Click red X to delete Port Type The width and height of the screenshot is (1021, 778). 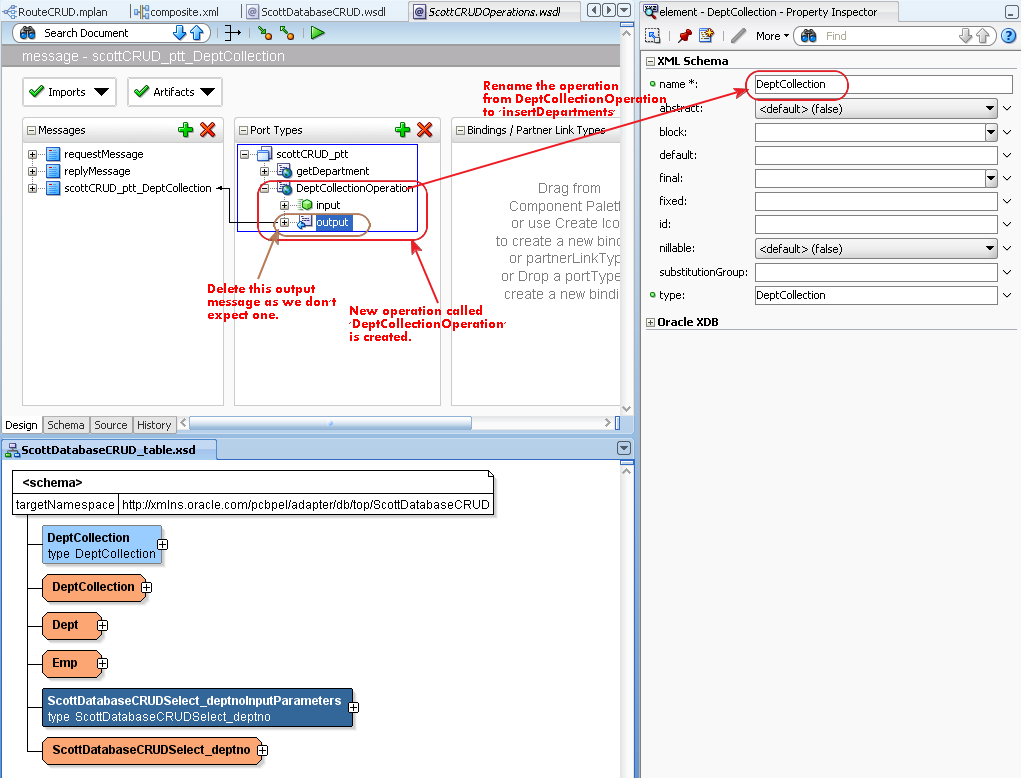coord(425,130)
